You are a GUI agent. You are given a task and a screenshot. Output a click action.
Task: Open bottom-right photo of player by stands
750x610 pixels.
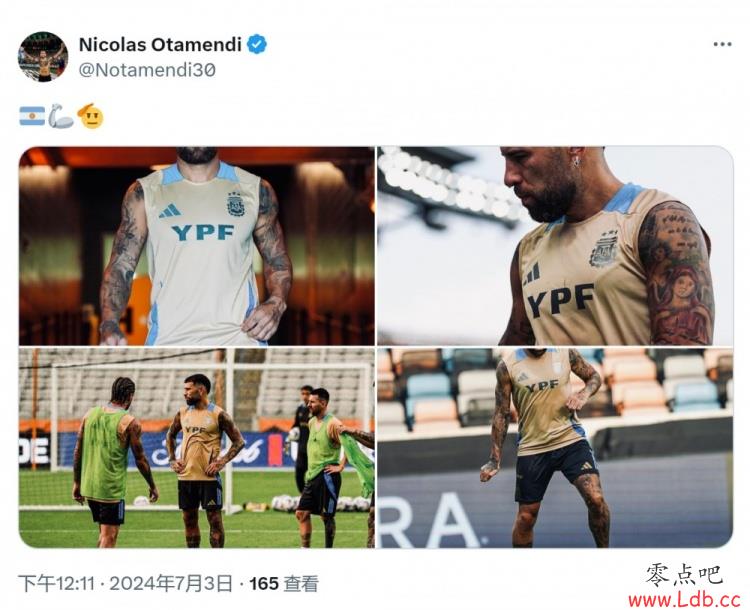[x=555, y=448]
